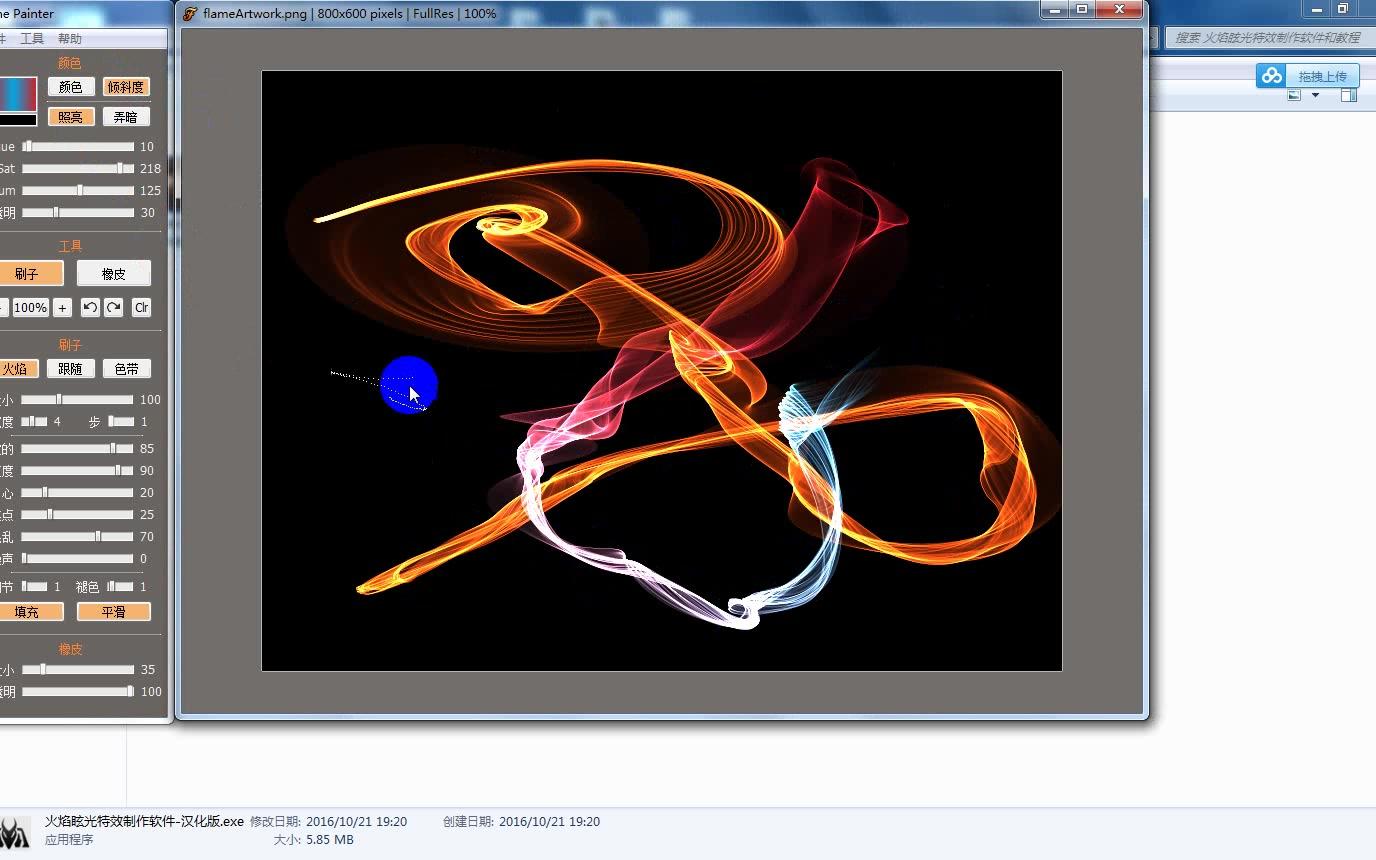The width and height of the screenshot is (1376, 860).
Task: Adjust the Sat slider showing 218
Action: 78,169
